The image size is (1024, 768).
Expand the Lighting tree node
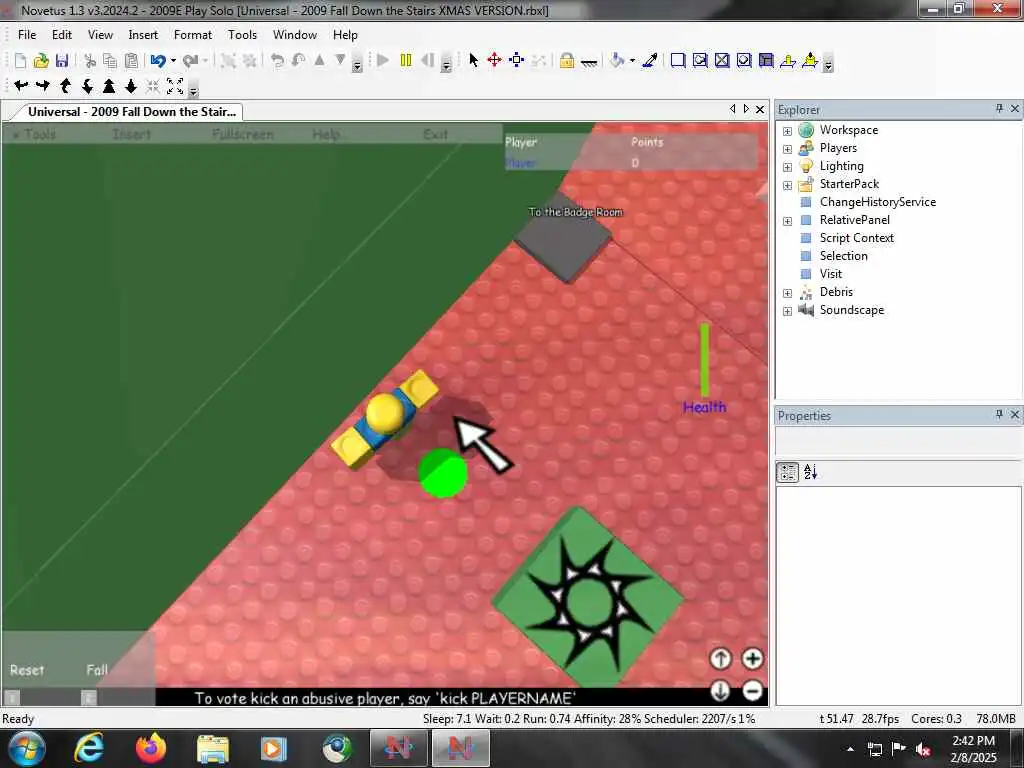click(787, 167)
